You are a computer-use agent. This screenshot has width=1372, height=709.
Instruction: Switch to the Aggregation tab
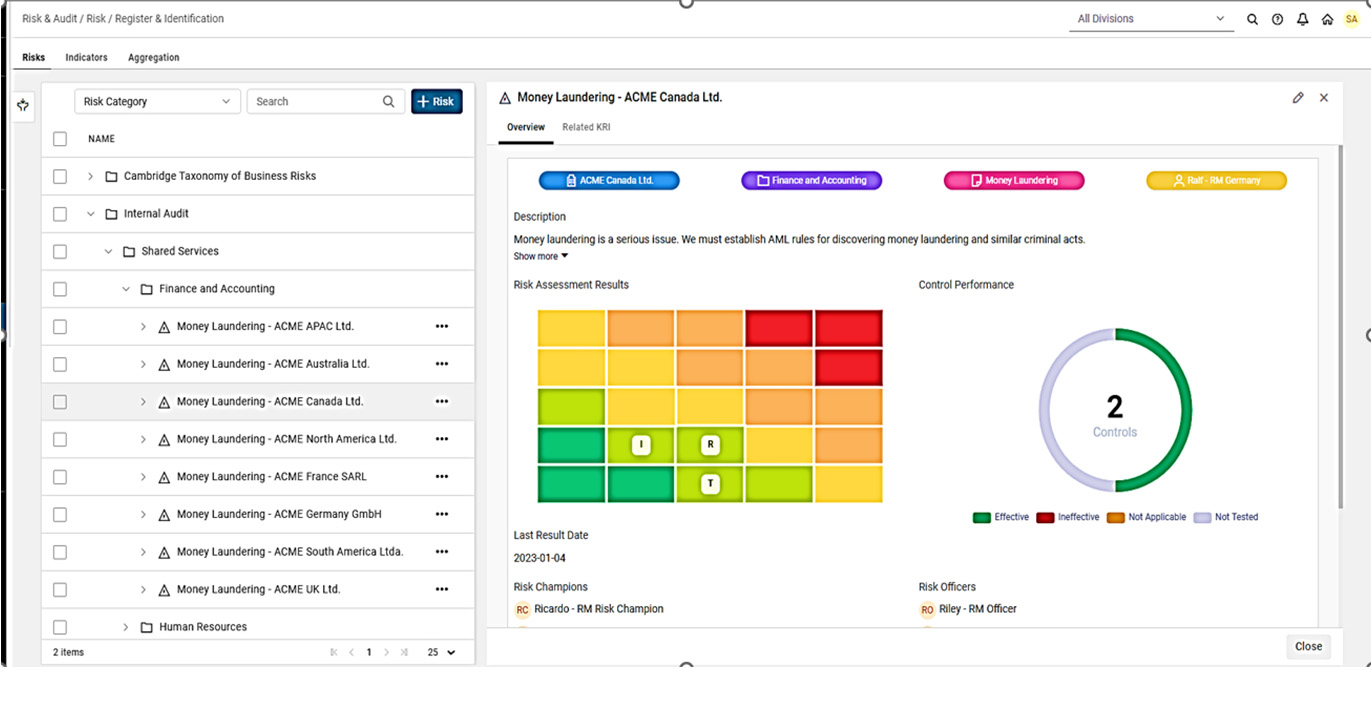coord(154,58)
